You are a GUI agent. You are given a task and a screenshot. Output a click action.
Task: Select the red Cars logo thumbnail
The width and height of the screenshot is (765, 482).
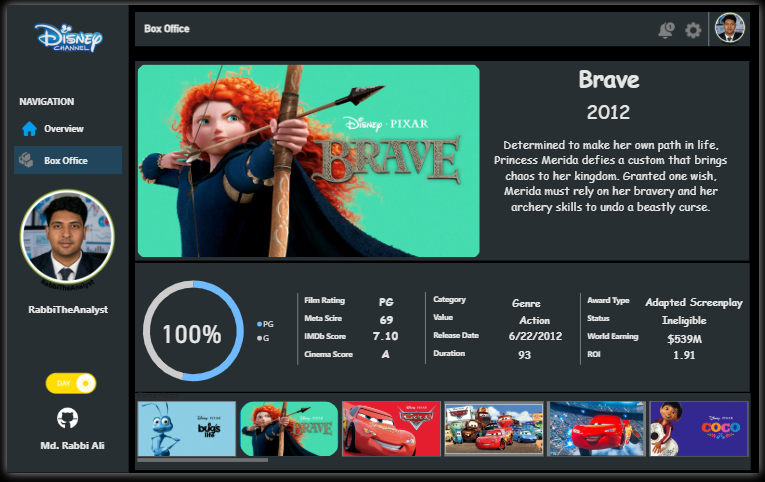(391, 429)
